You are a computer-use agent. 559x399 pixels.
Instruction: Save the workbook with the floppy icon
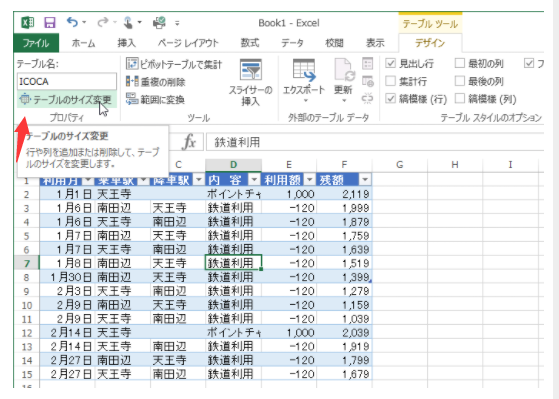(50, 23)
